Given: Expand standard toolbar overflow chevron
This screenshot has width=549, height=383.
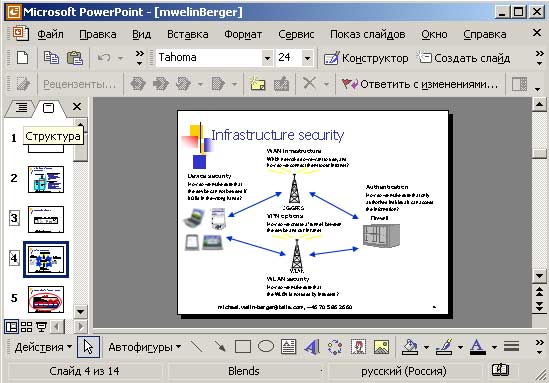Looking at the screenshot, I should (139, 58).
